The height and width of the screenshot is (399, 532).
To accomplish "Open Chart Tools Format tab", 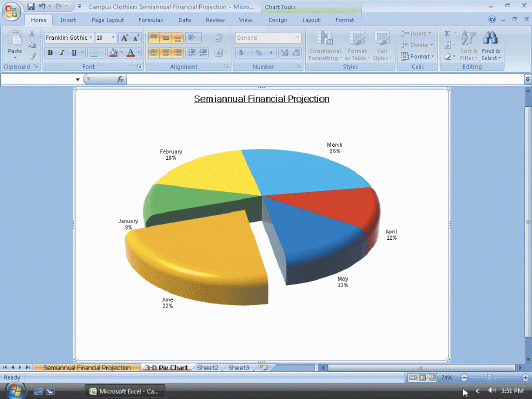I will tap(344, 20).
